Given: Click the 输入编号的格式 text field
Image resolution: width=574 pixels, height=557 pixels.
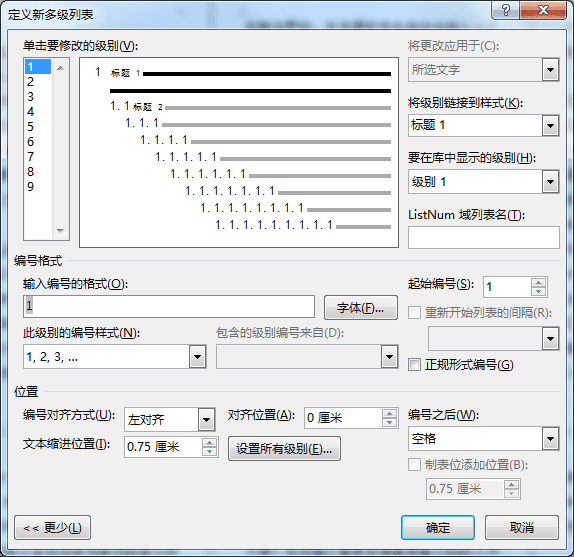Looking at the screenshot, I should [169, 306].
